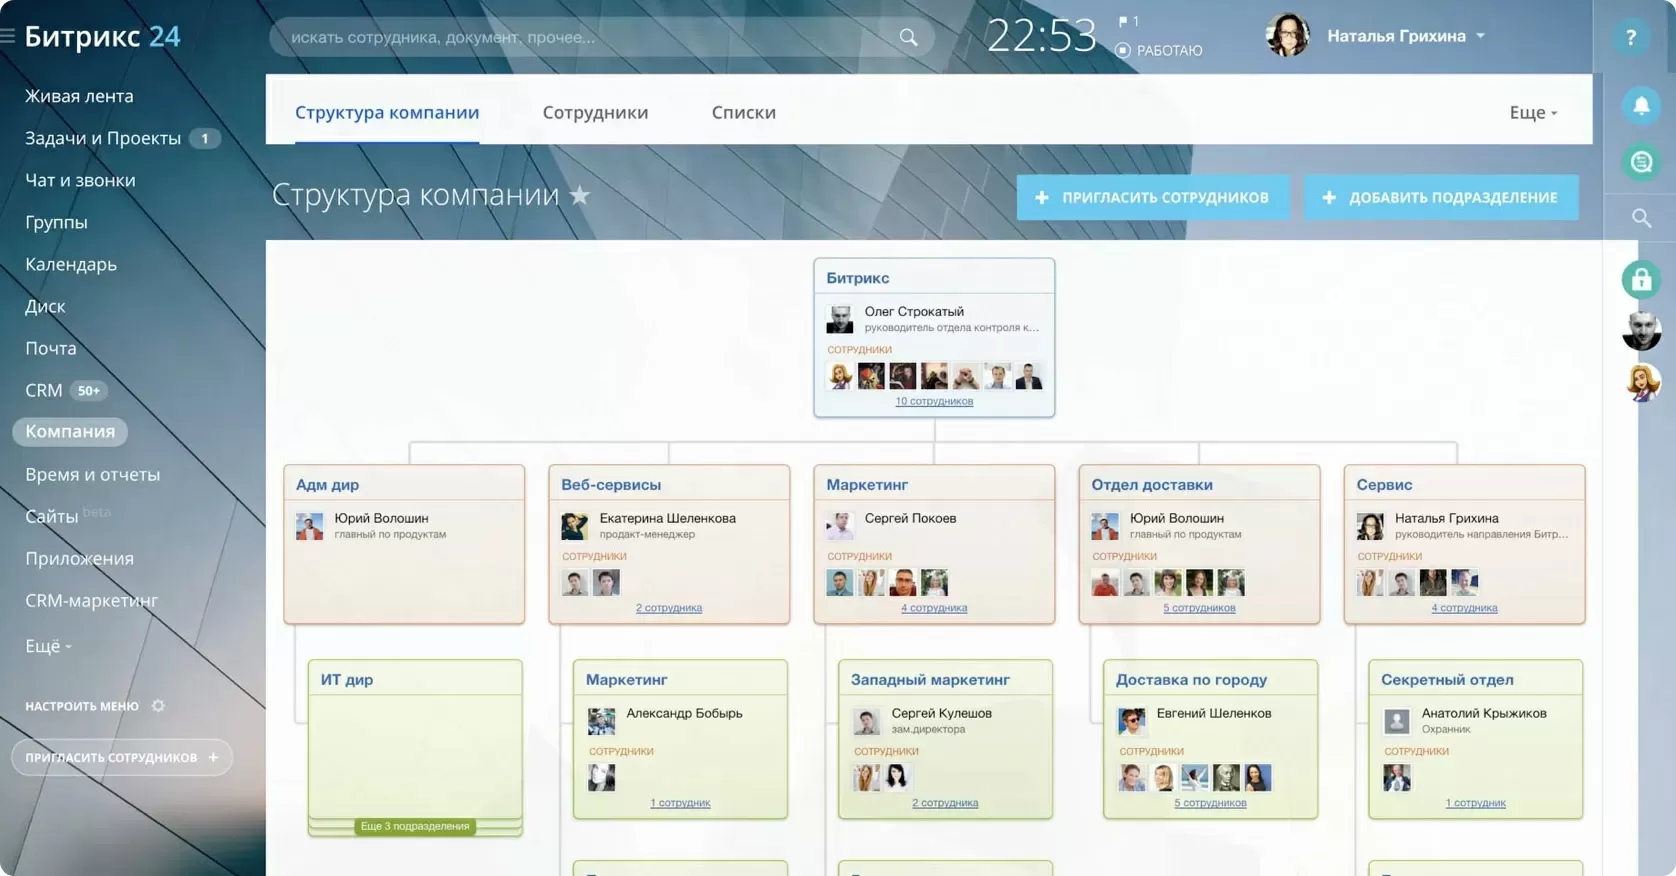The width and height of the screenshot is (1676, 876).
Task: Open CRM in sidebar
Action: point(44,390)
